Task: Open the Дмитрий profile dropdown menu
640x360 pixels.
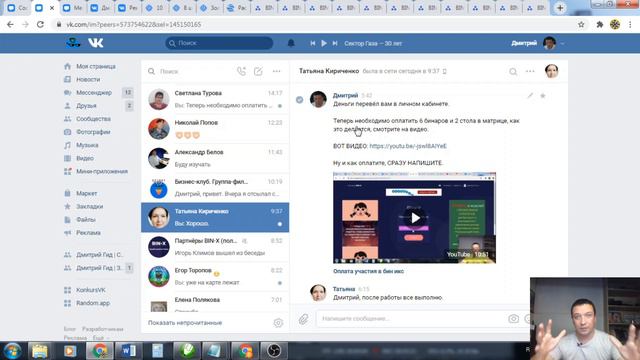Action: pyautogui.click(x=538, y=43)
